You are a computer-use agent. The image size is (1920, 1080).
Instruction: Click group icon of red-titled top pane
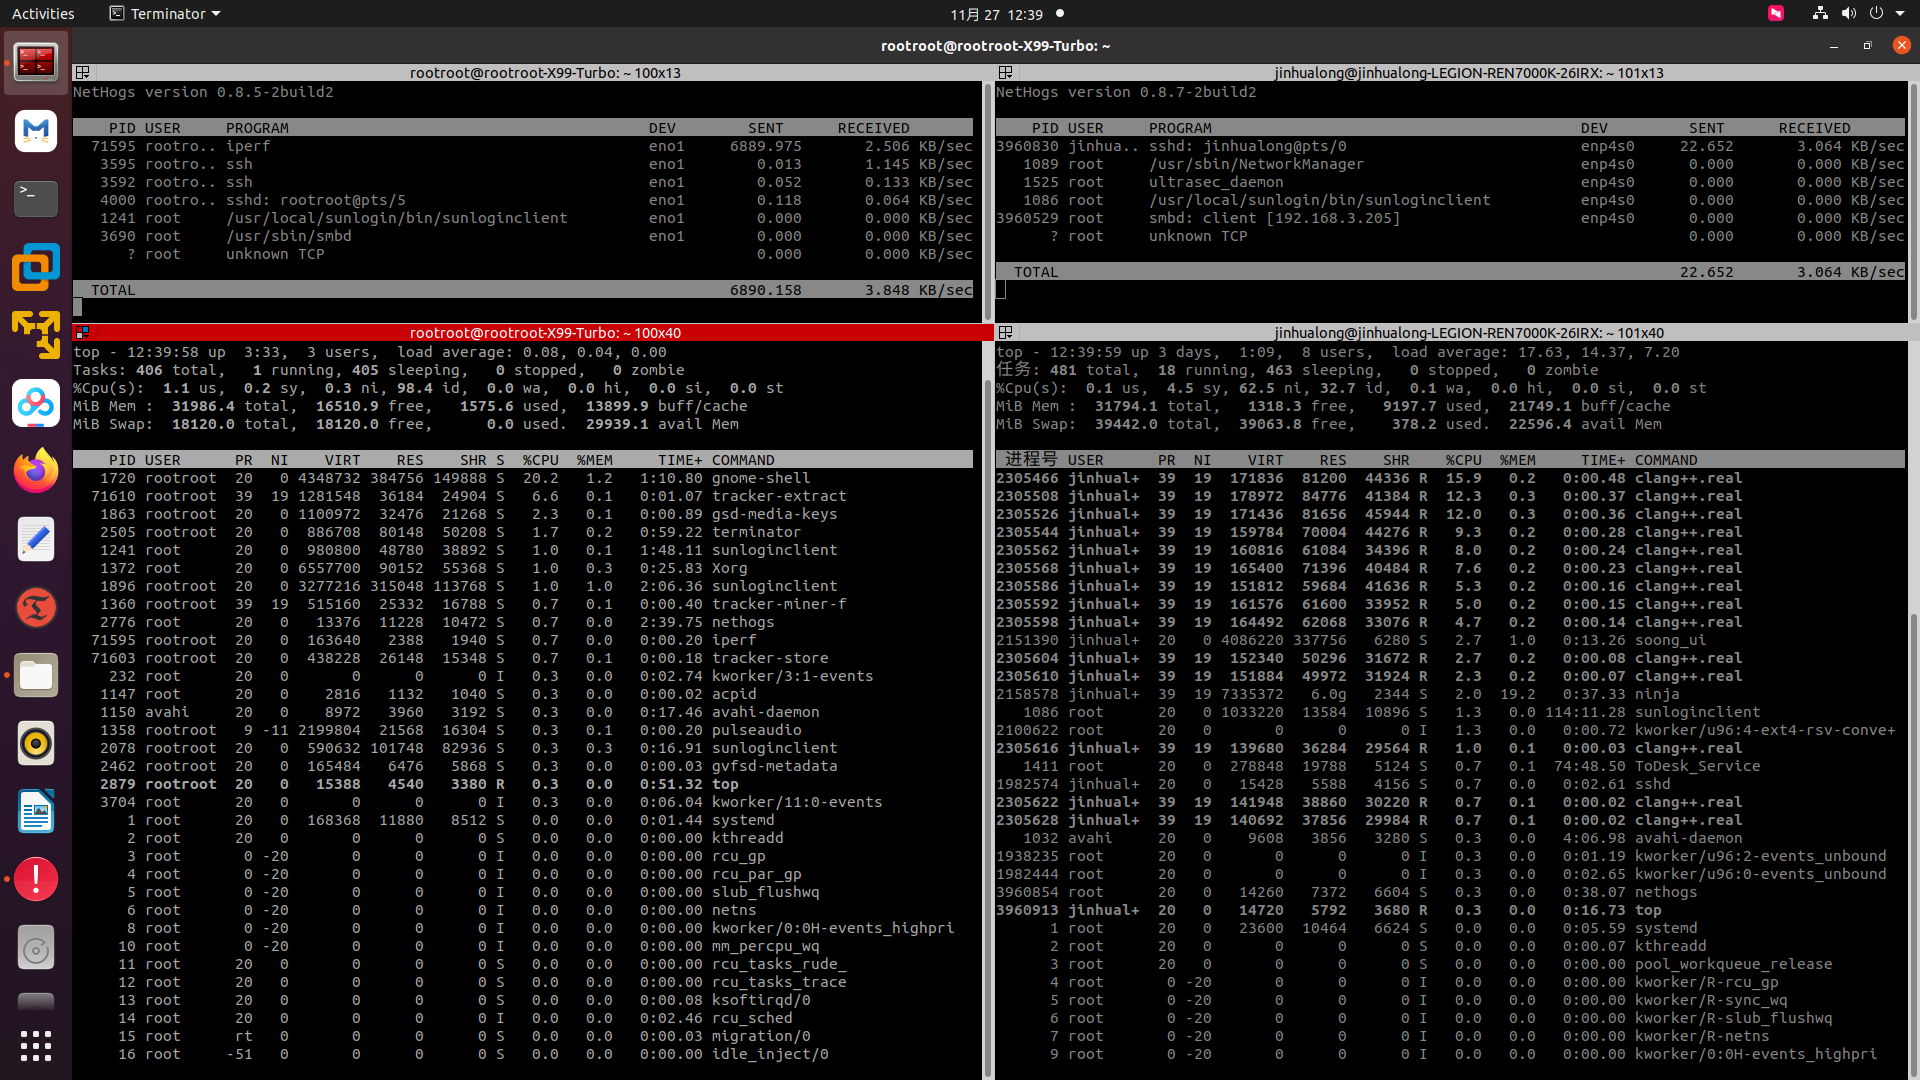83,333
